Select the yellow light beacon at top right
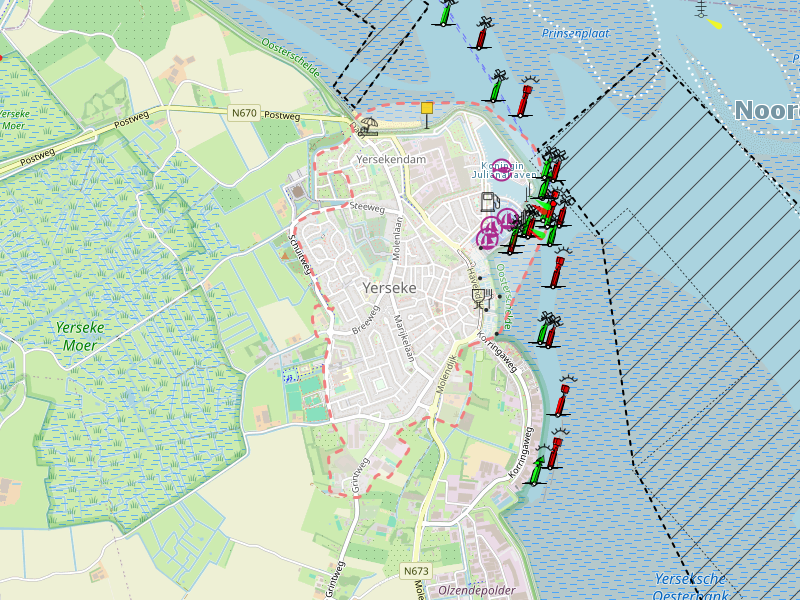The height and width of the screenshot is (600, 800). point(714,22)
